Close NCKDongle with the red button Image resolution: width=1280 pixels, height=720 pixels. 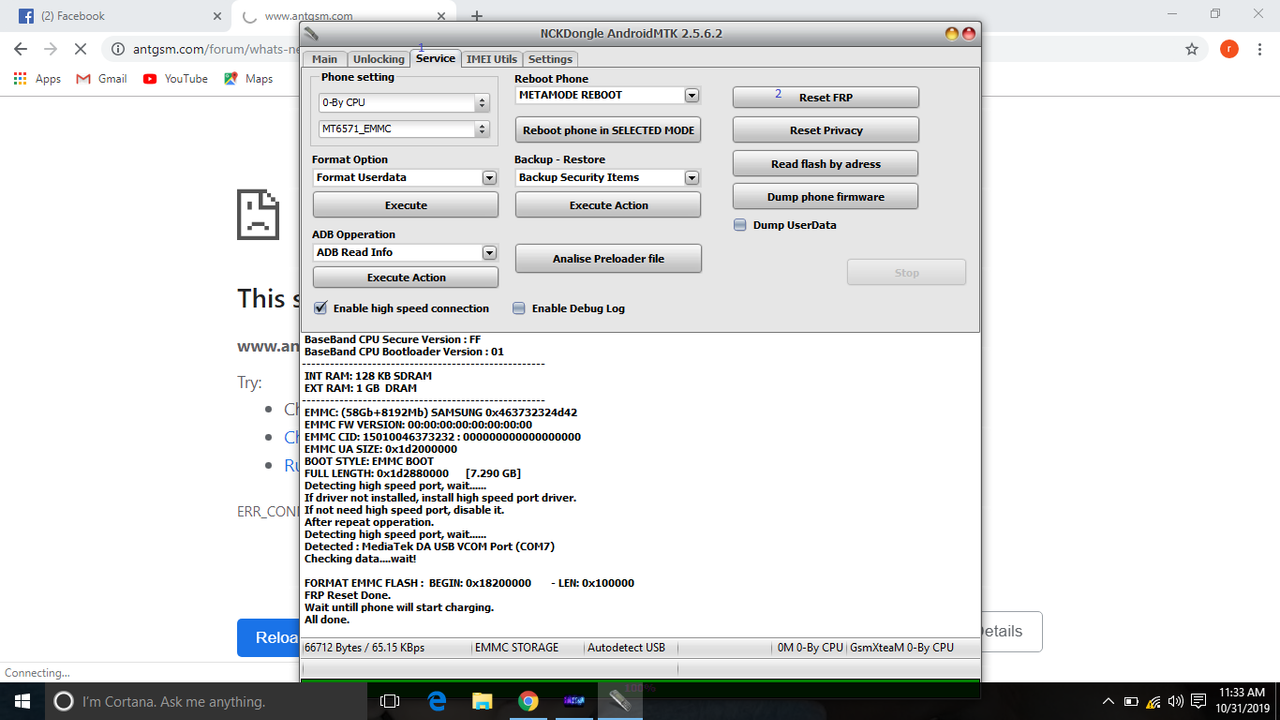(x=968, y=33)
